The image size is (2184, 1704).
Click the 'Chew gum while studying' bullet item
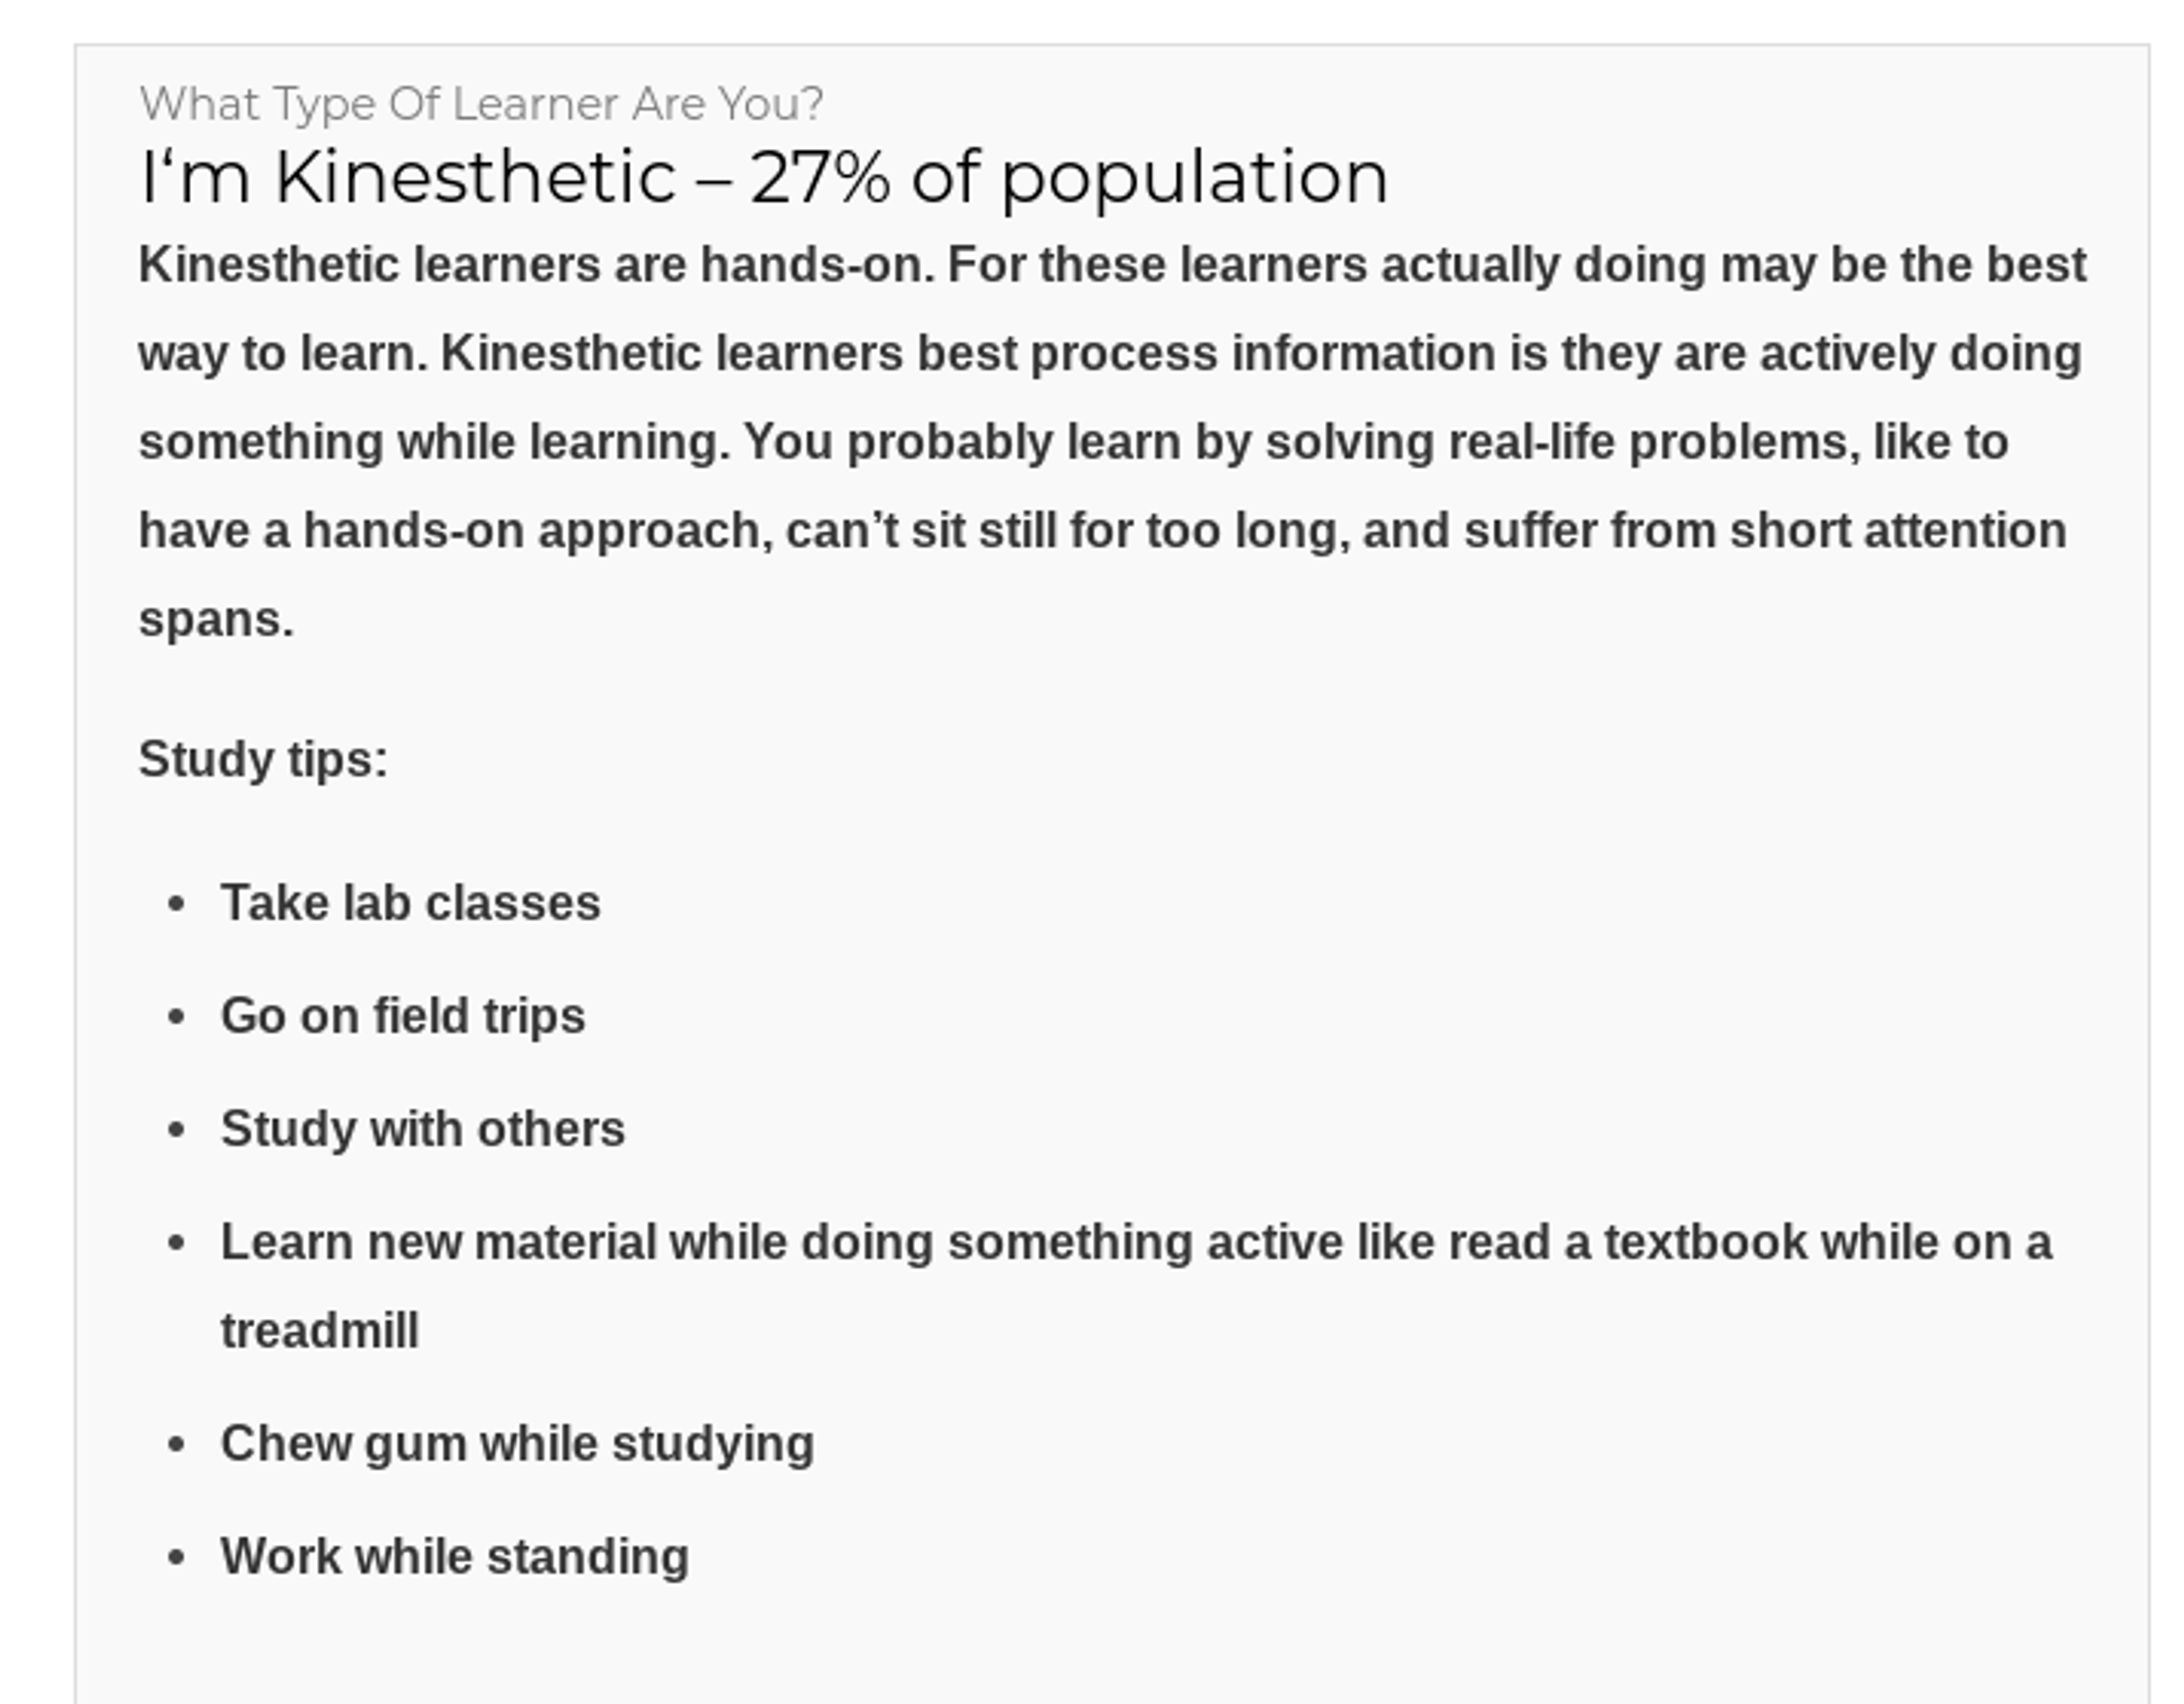[x=517, y=1445]
